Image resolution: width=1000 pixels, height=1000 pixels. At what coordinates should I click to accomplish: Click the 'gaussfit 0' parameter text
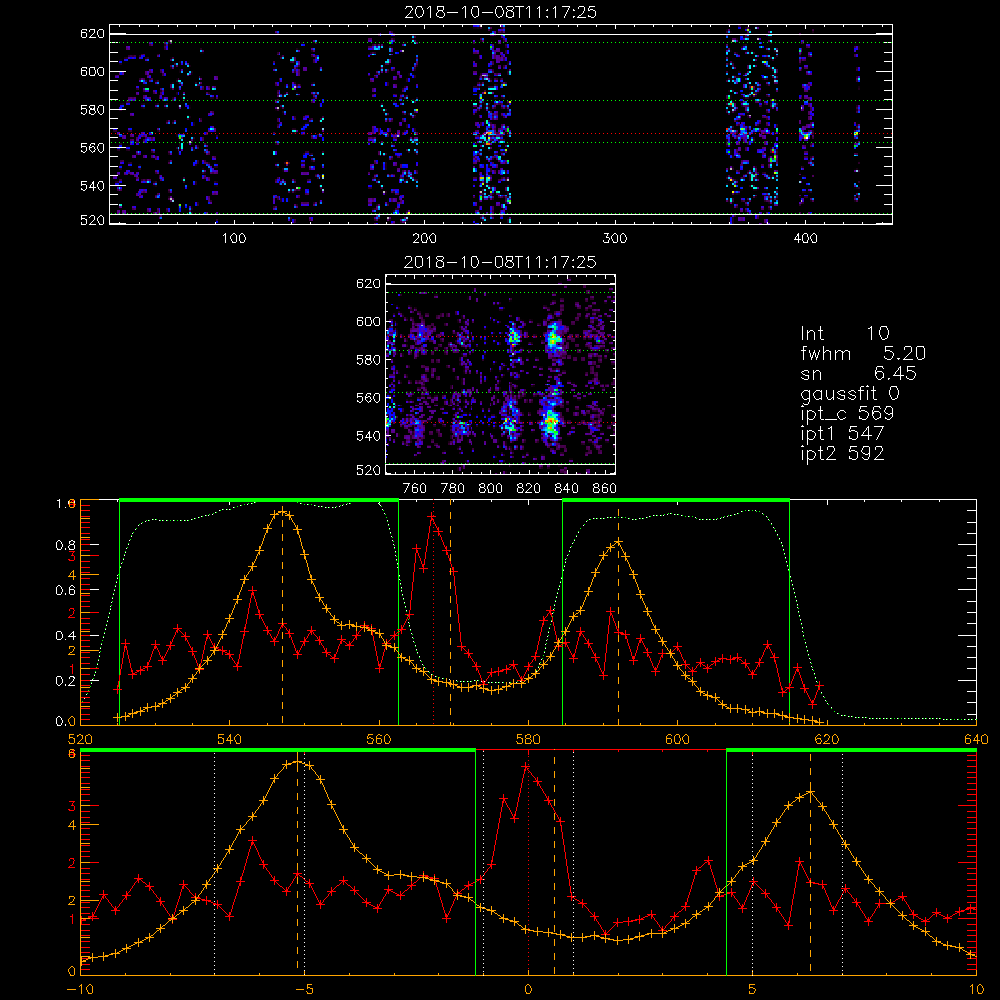pyautogui.click(x=849, y=393)
